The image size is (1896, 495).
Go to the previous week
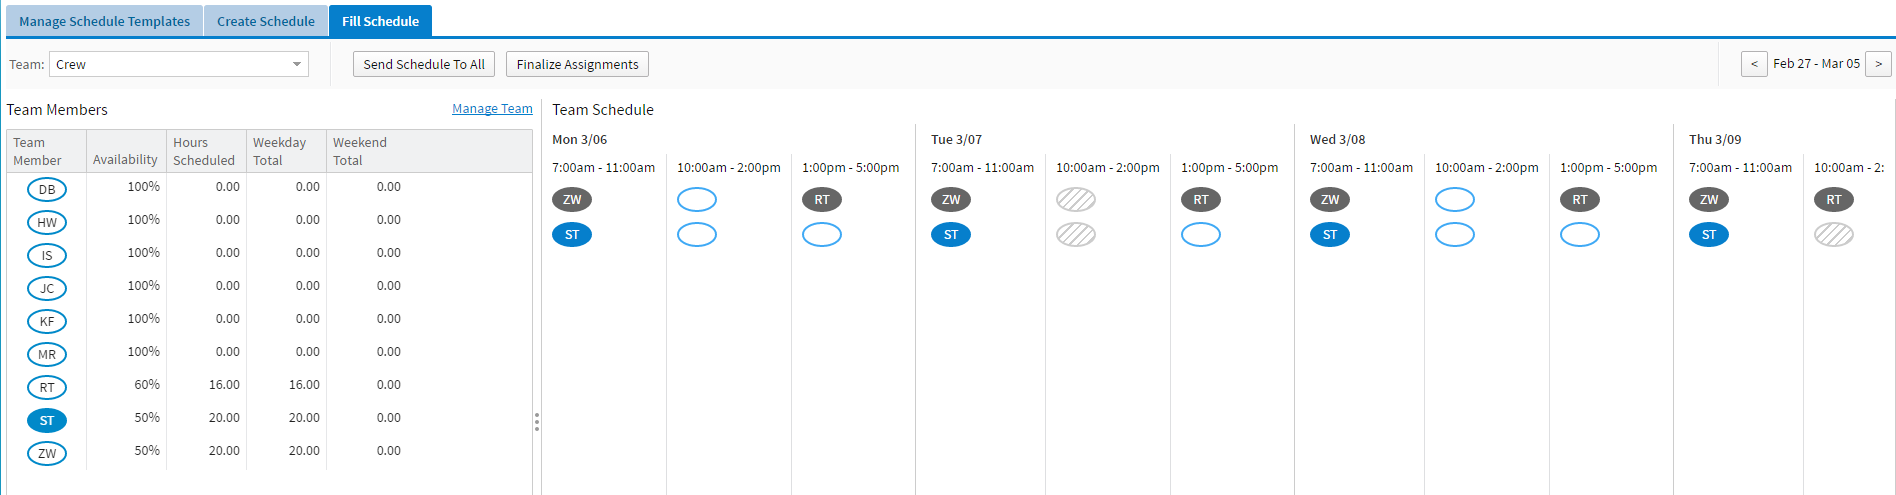[x=1754, y=64]
